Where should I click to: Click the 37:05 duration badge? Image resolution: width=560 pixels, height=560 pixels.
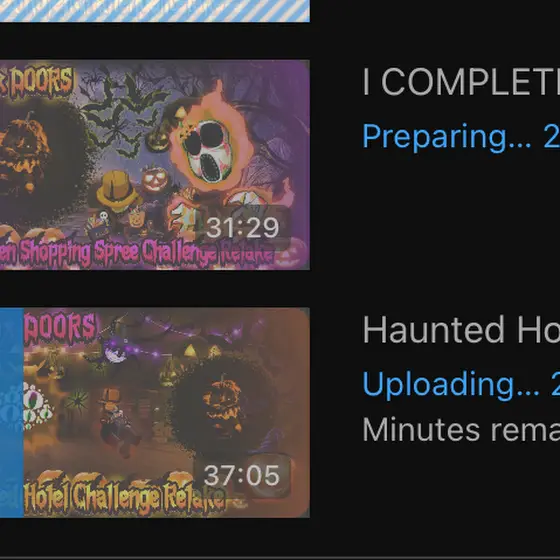click(x=242, y=475)
